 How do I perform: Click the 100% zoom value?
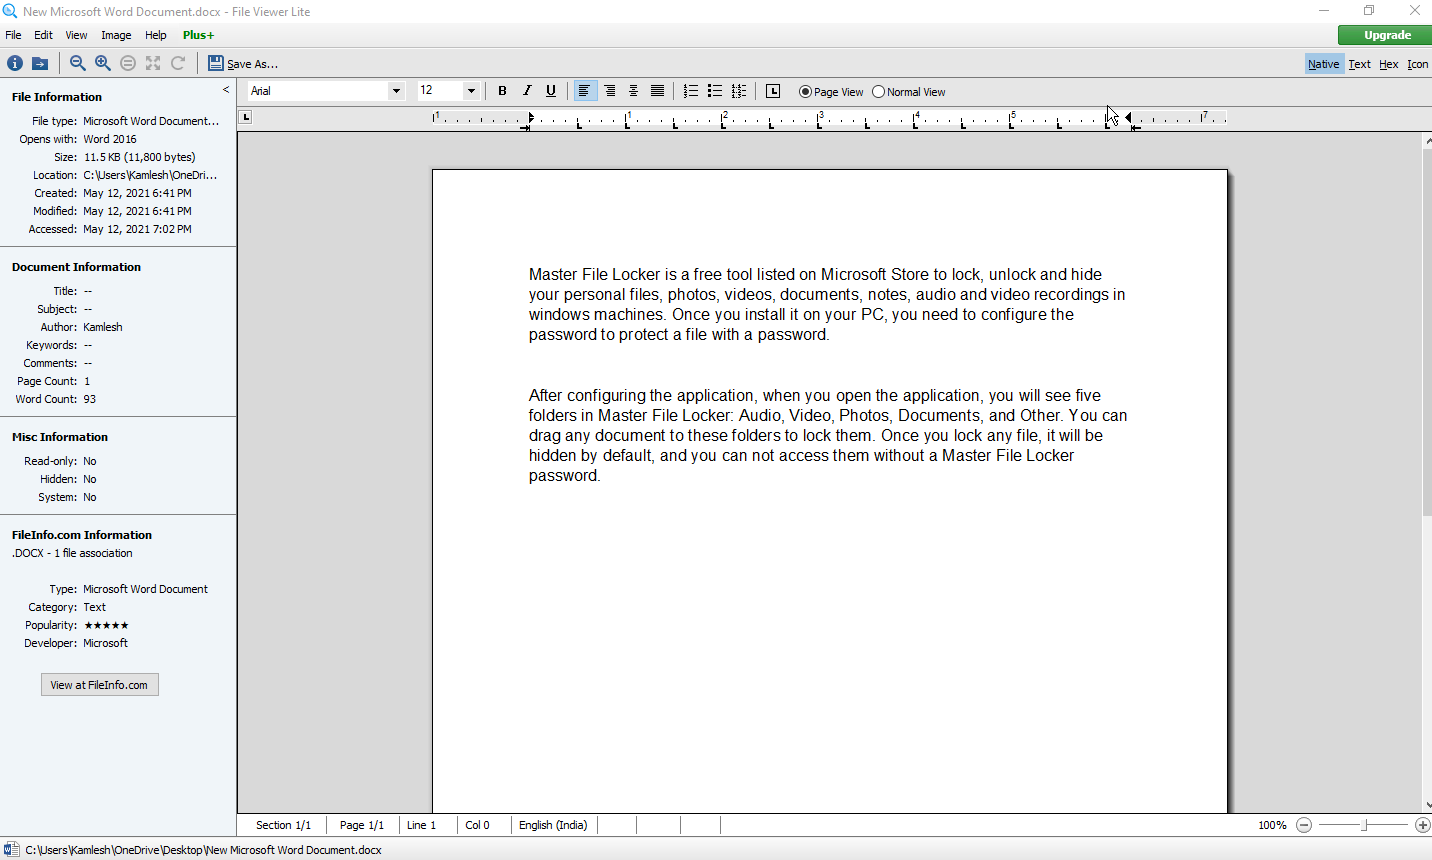click(x=1272, y=825)
